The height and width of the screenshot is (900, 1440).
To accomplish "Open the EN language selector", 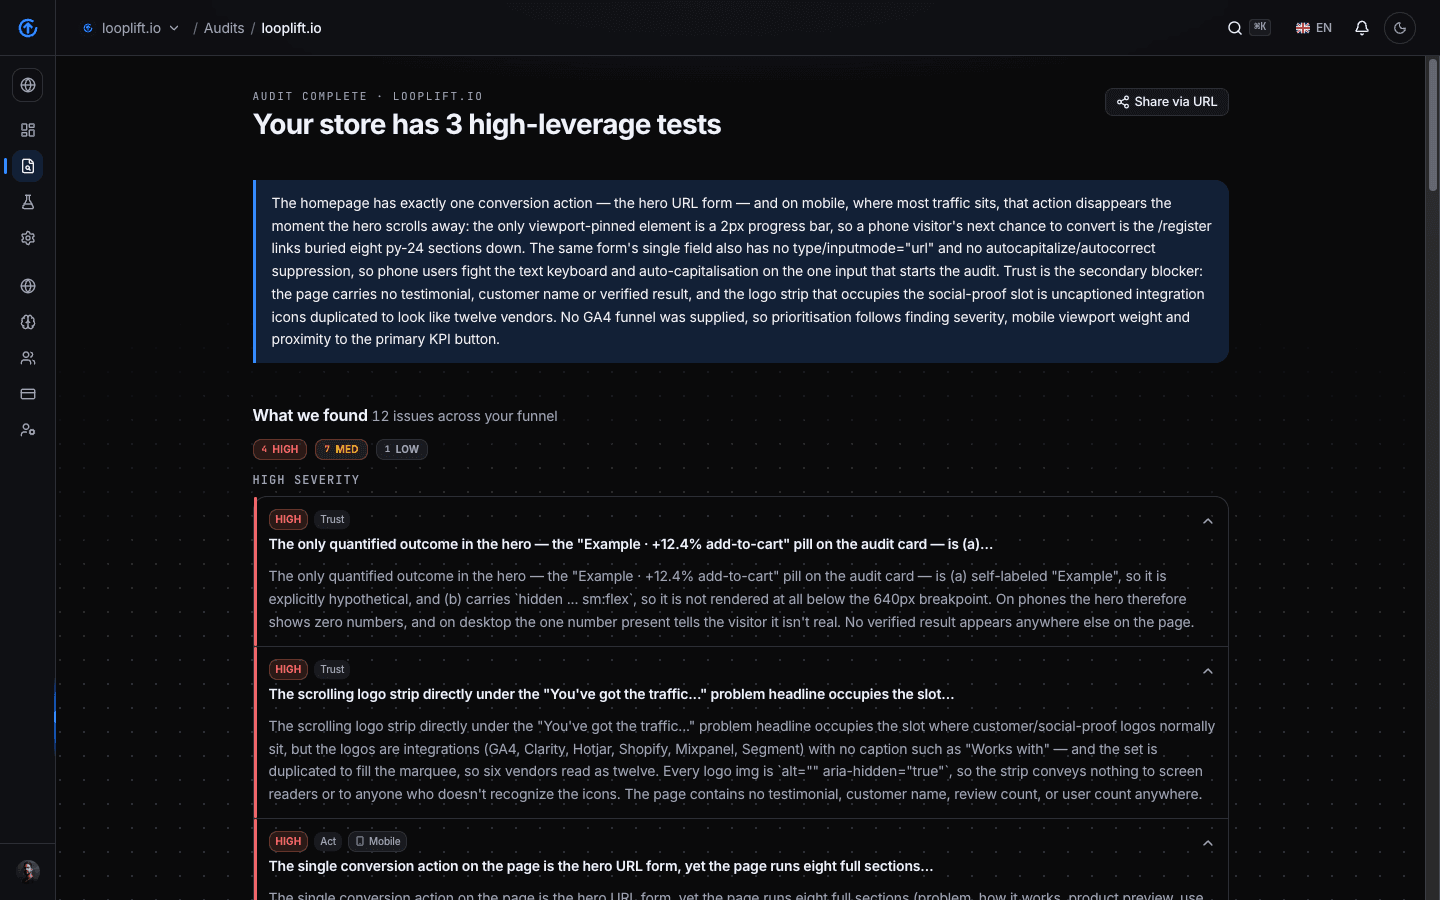I will click(x=1314, y=28).
